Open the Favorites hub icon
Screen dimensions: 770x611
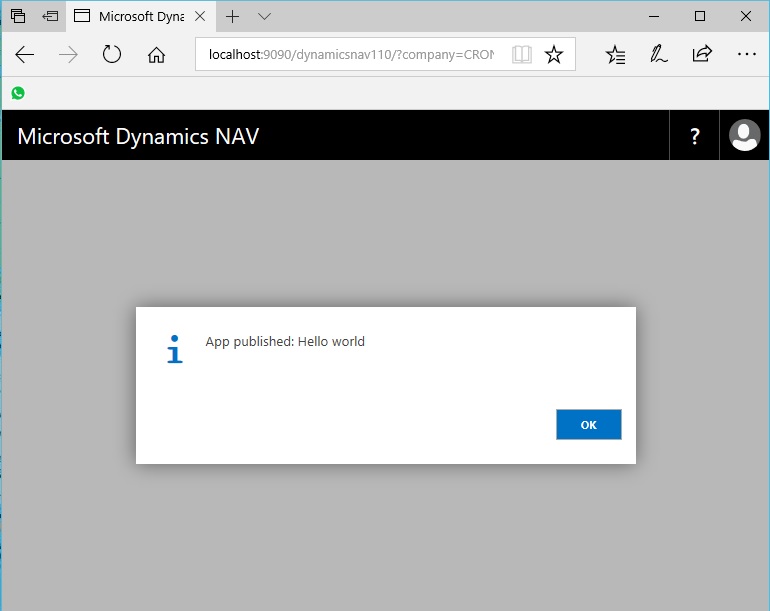pos(616,55)
